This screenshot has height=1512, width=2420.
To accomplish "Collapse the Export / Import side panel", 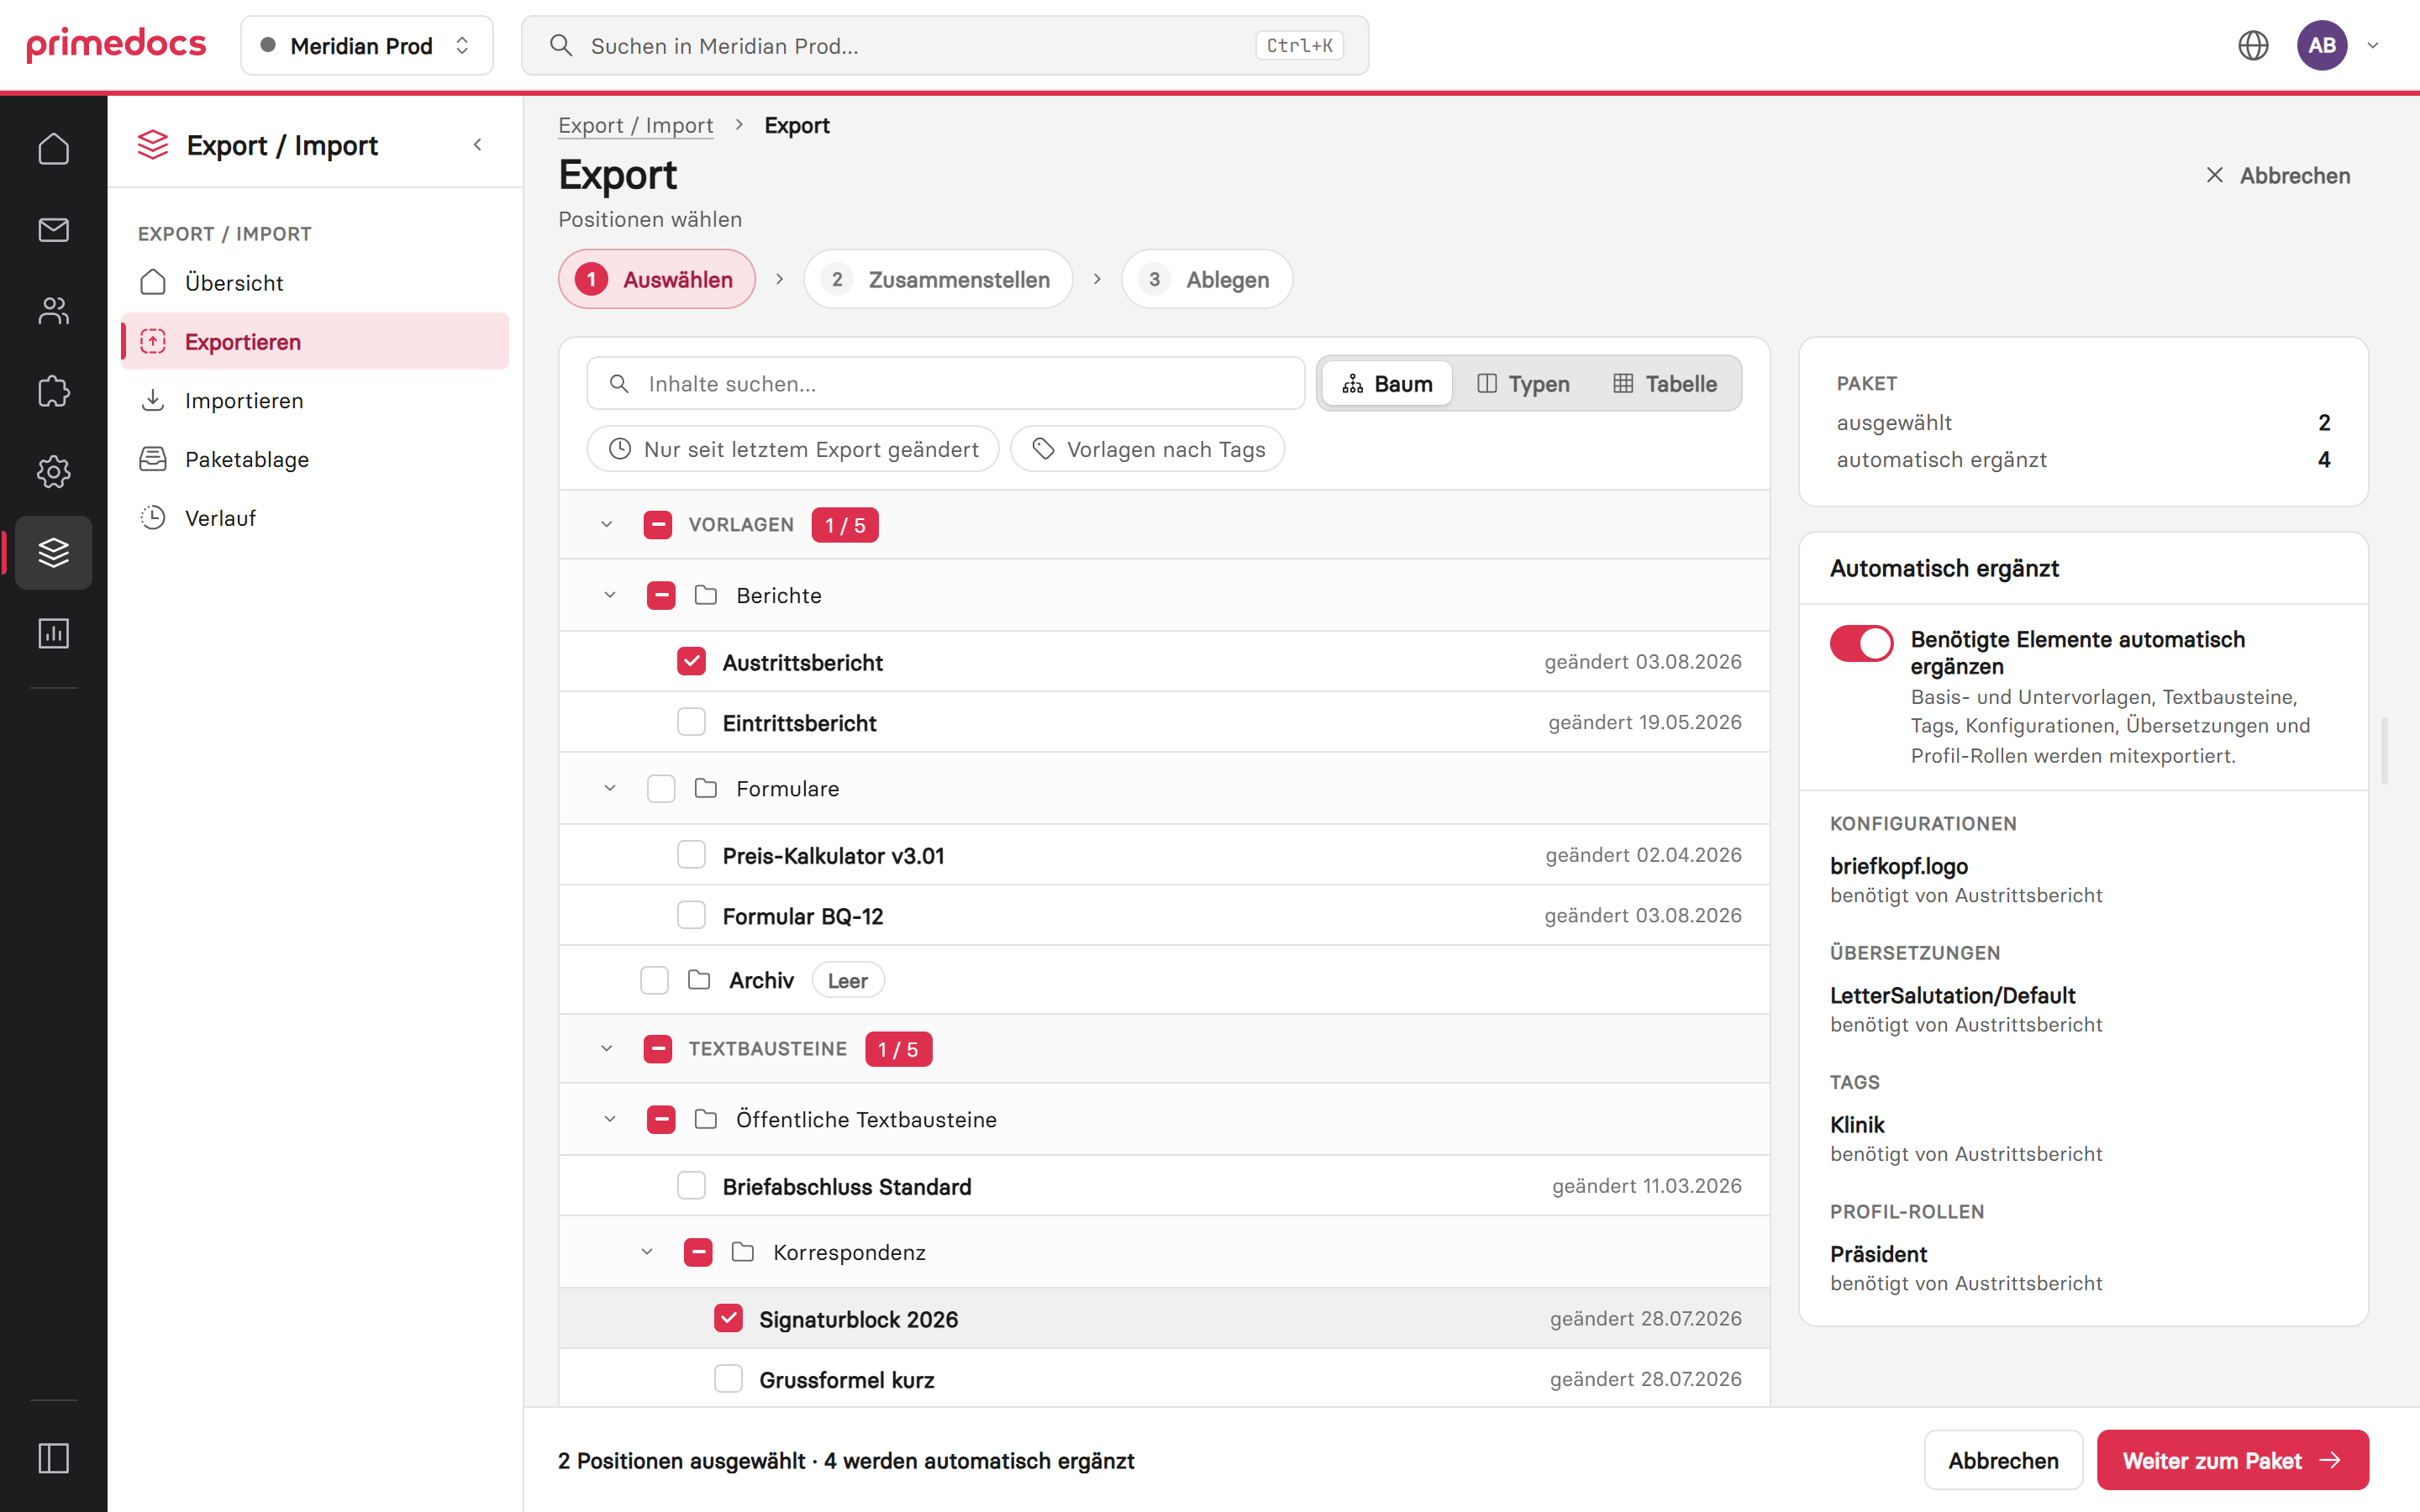I will (478, 145).
